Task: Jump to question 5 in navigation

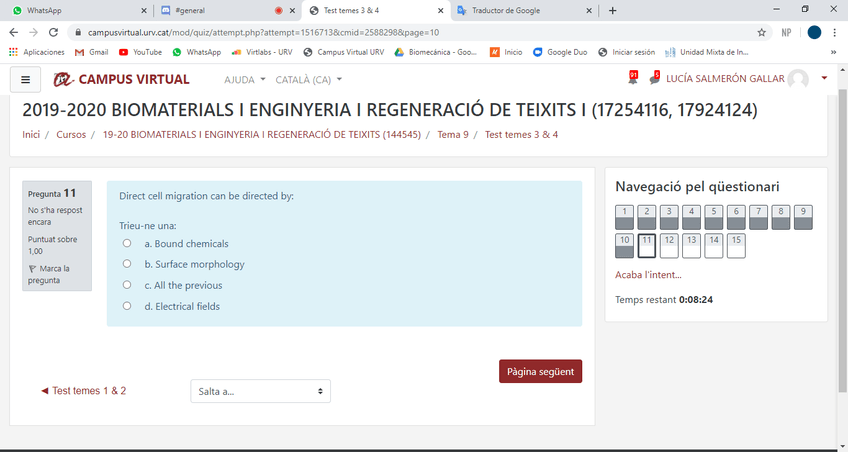Action: click(714, 217)
